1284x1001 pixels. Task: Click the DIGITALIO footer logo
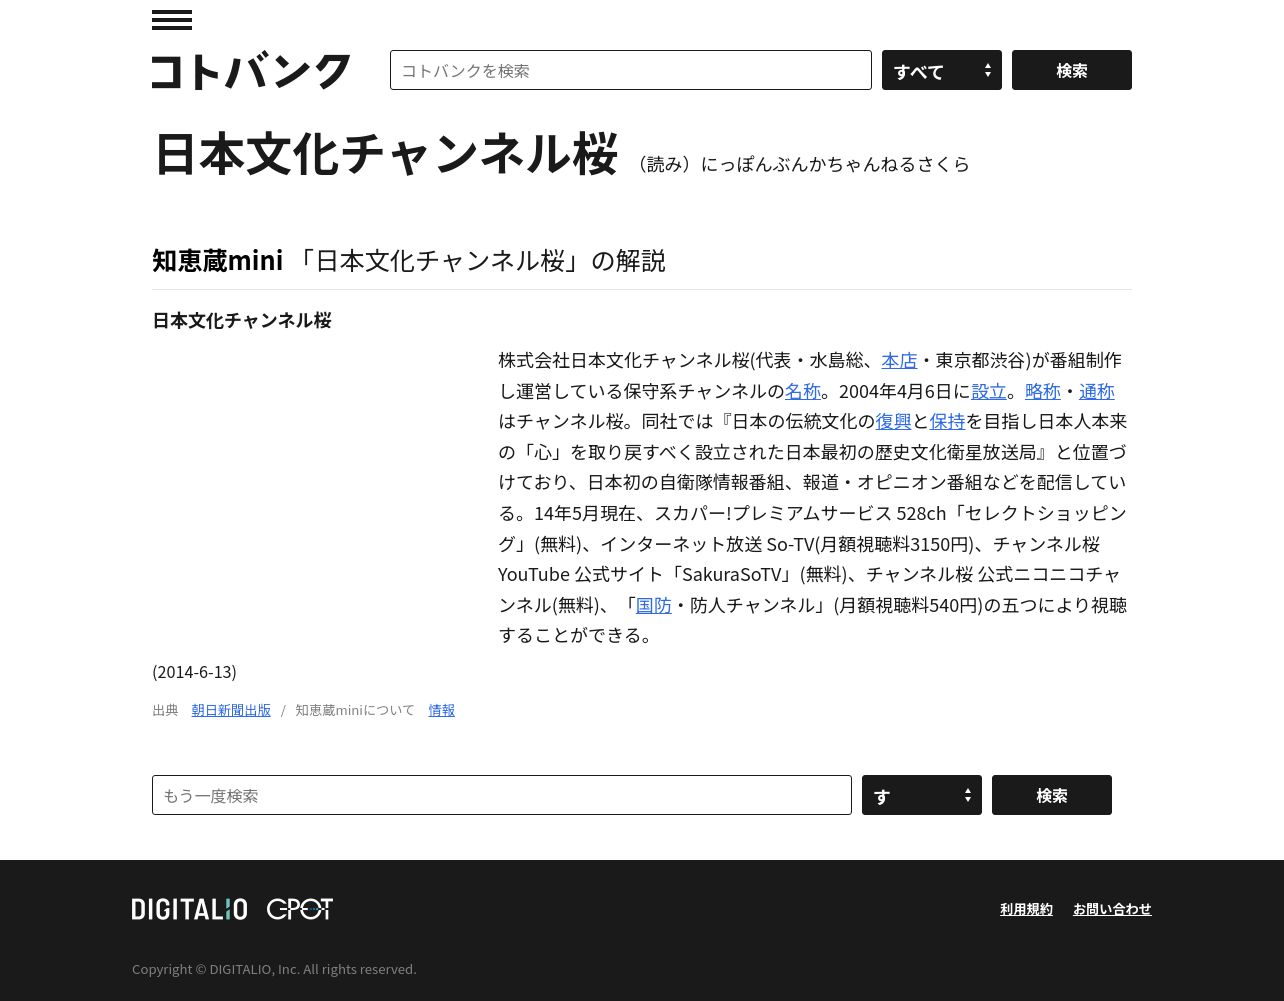[189, 909]
